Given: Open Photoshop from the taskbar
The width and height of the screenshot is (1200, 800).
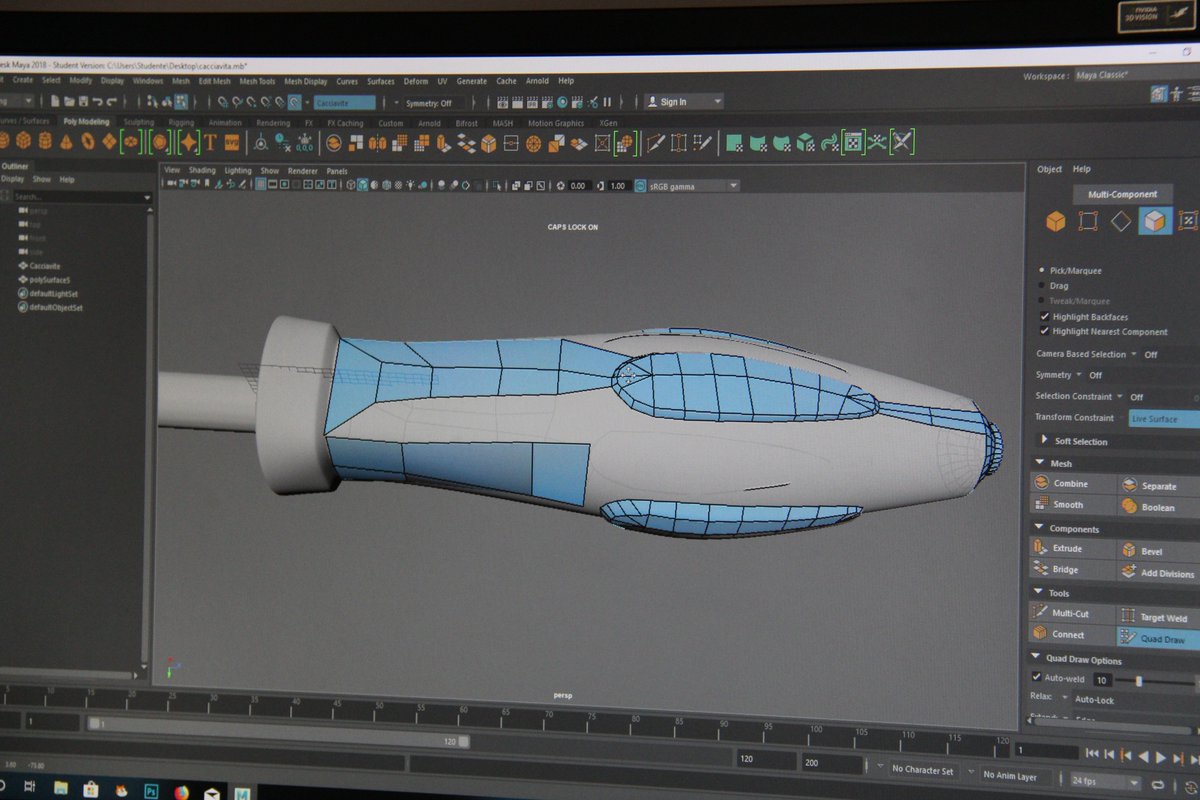Looking at the screenshot, I should (151, 789).
